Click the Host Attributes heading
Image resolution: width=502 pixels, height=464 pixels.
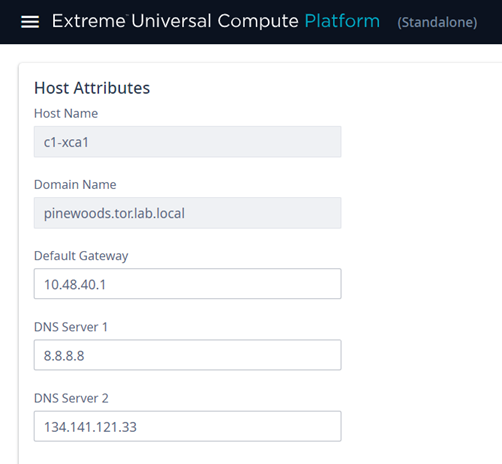92,88
